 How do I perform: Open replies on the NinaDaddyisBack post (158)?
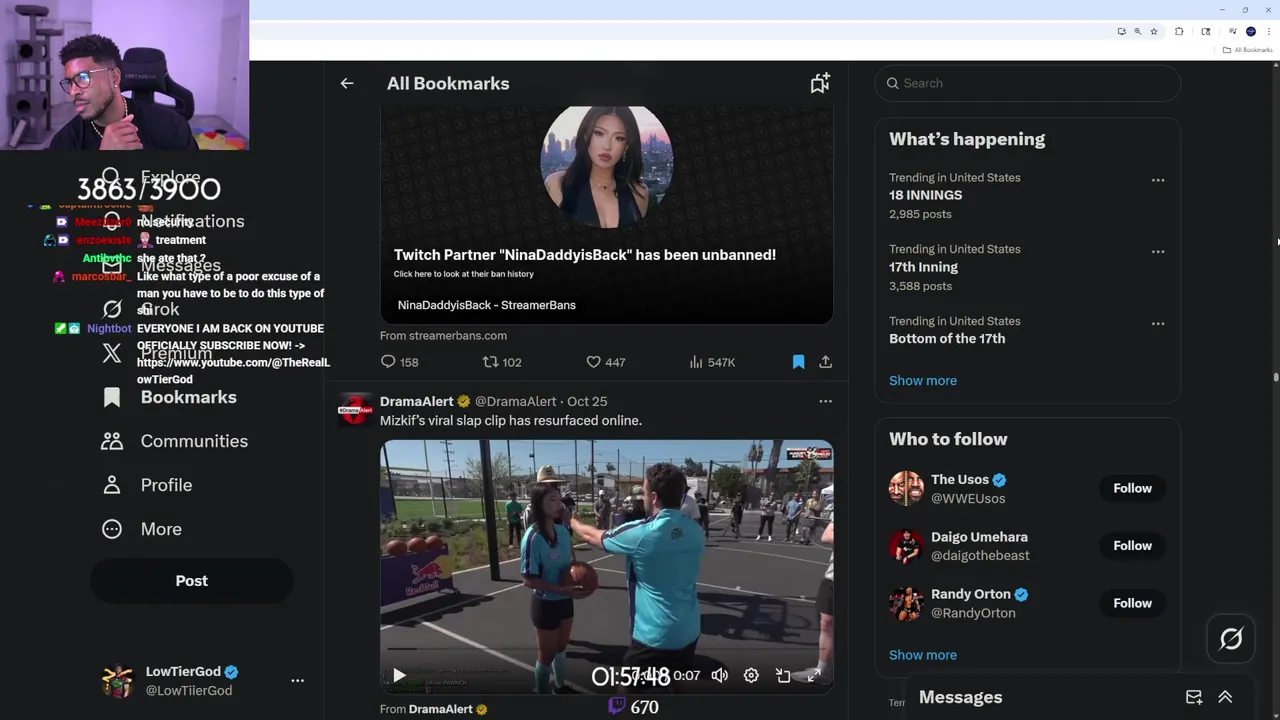(x=399, y=362)
